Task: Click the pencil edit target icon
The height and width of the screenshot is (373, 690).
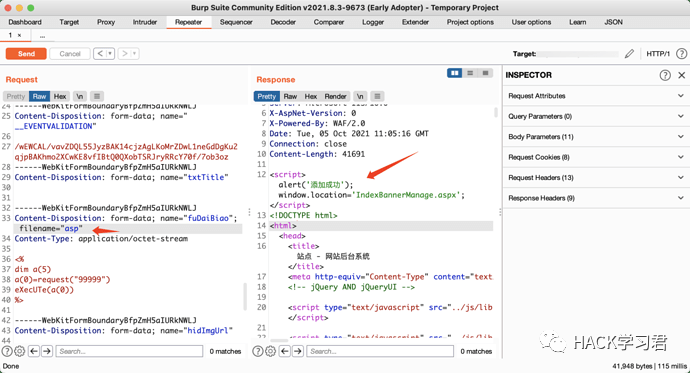Action: (x=629, y=54)
